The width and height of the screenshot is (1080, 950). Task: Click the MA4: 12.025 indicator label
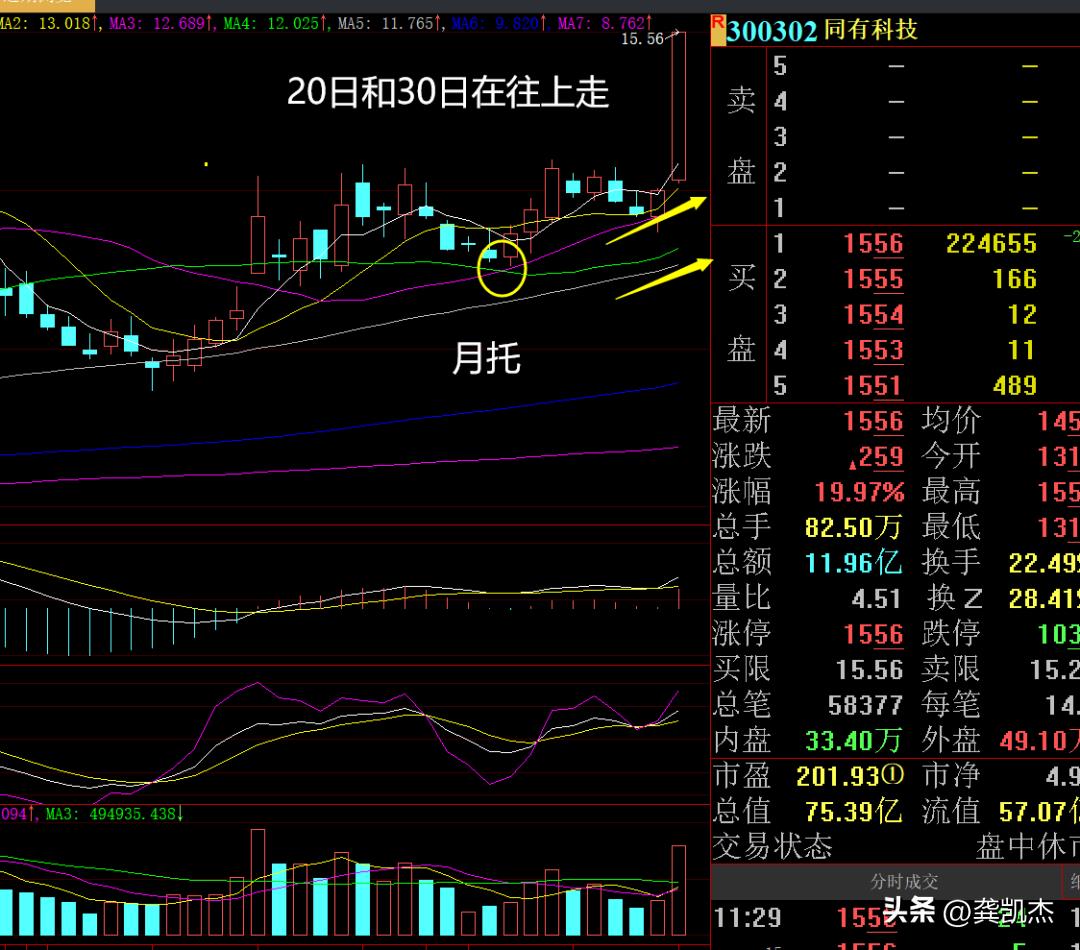point(274,23)
